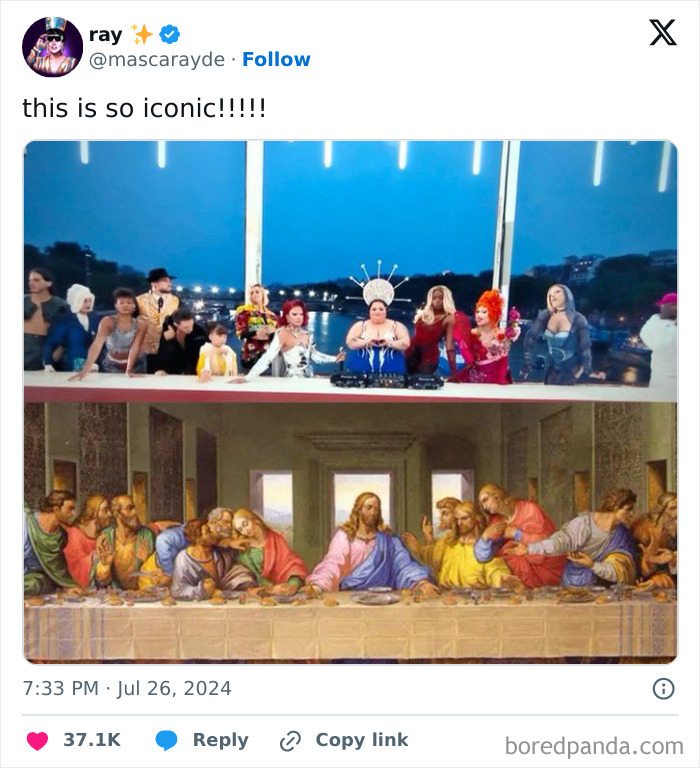Screen dimensions: 700x768
Task: Click the display name ray
Action: coord(105,35)
